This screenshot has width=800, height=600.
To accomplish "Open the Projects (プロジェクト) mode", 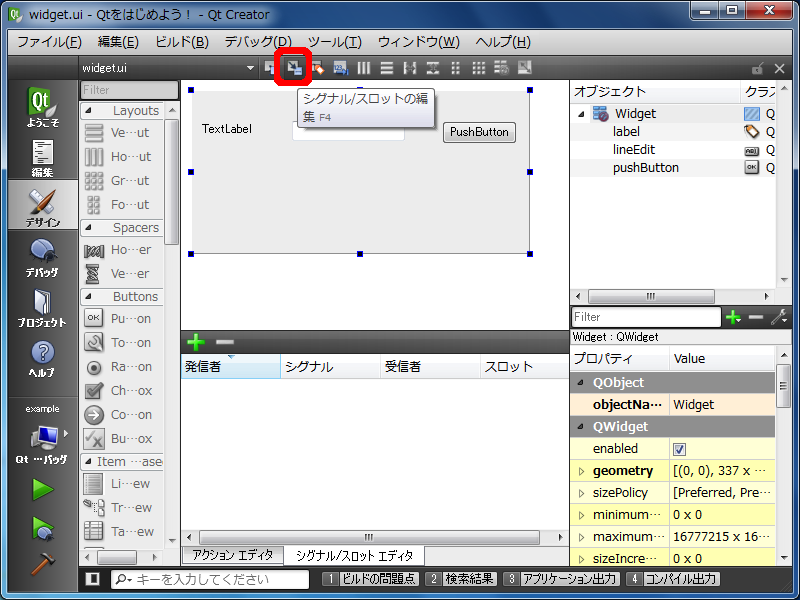I will click(x=42, y=308).
